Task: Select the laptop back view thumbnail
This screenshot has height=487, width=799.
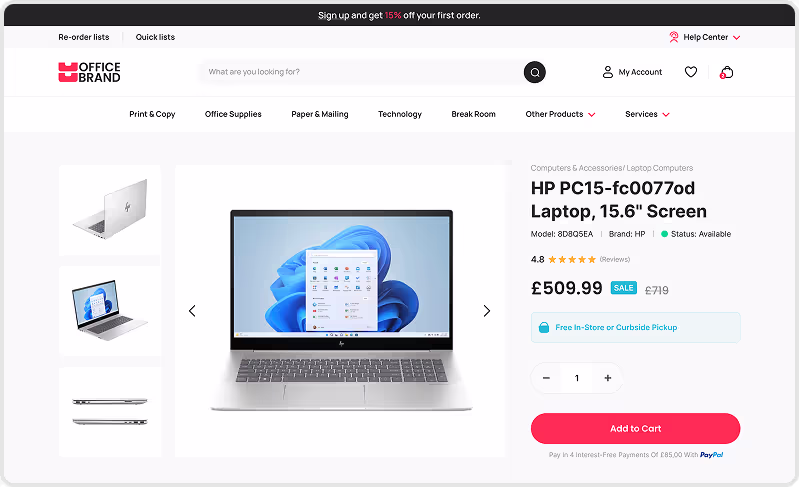Action: click(110, 210)
